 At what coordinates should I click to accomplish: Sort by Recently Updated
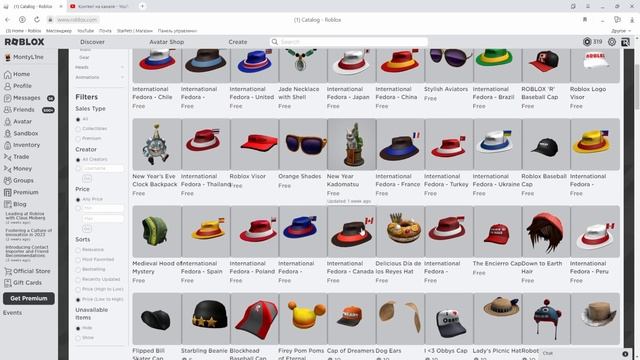(78, 280)
